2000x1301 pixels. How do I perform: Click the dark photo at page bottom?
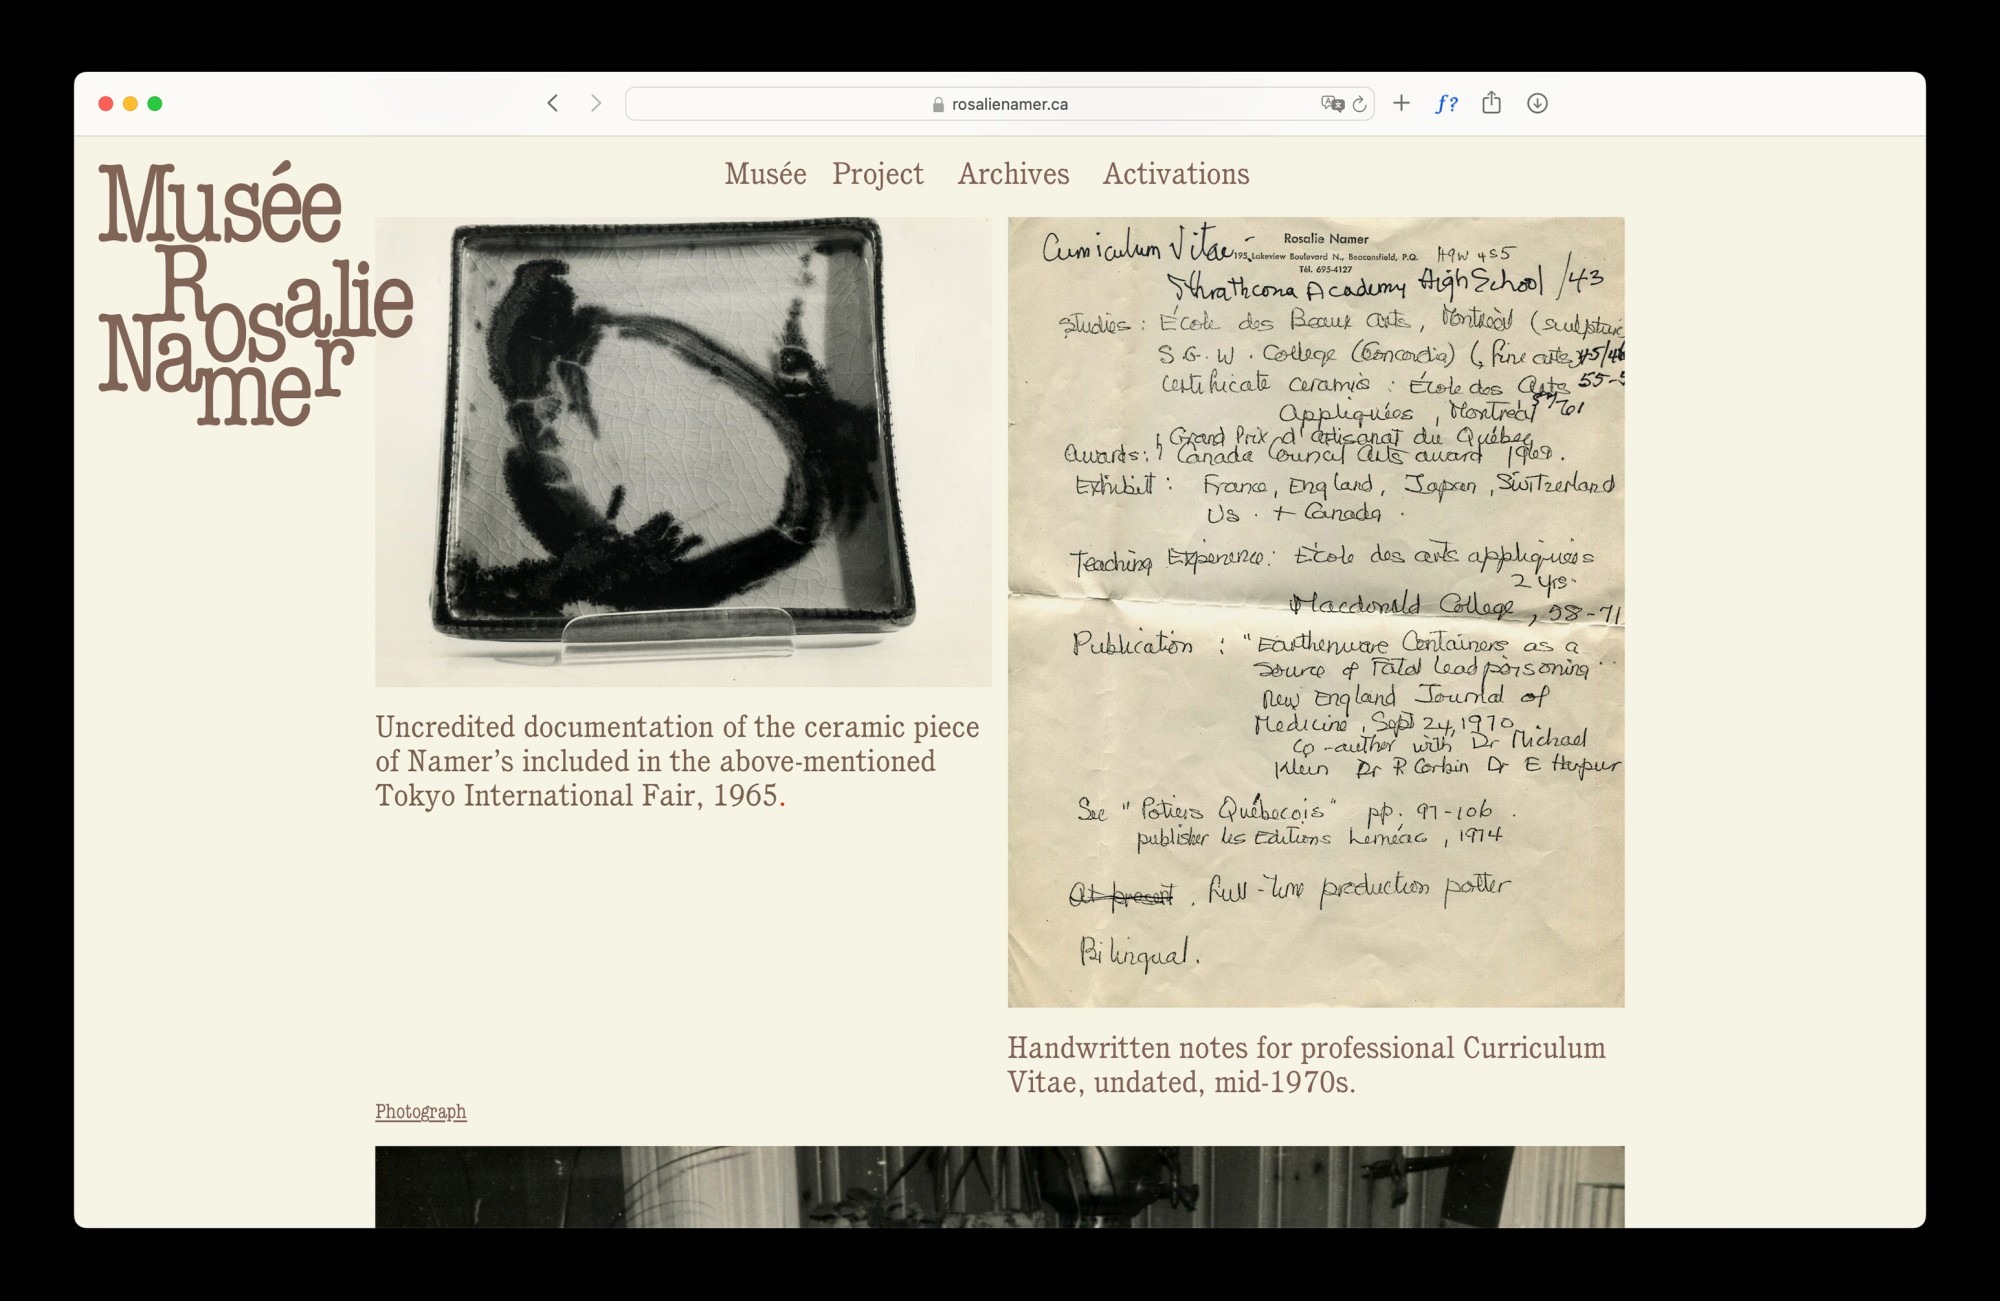999,1186
